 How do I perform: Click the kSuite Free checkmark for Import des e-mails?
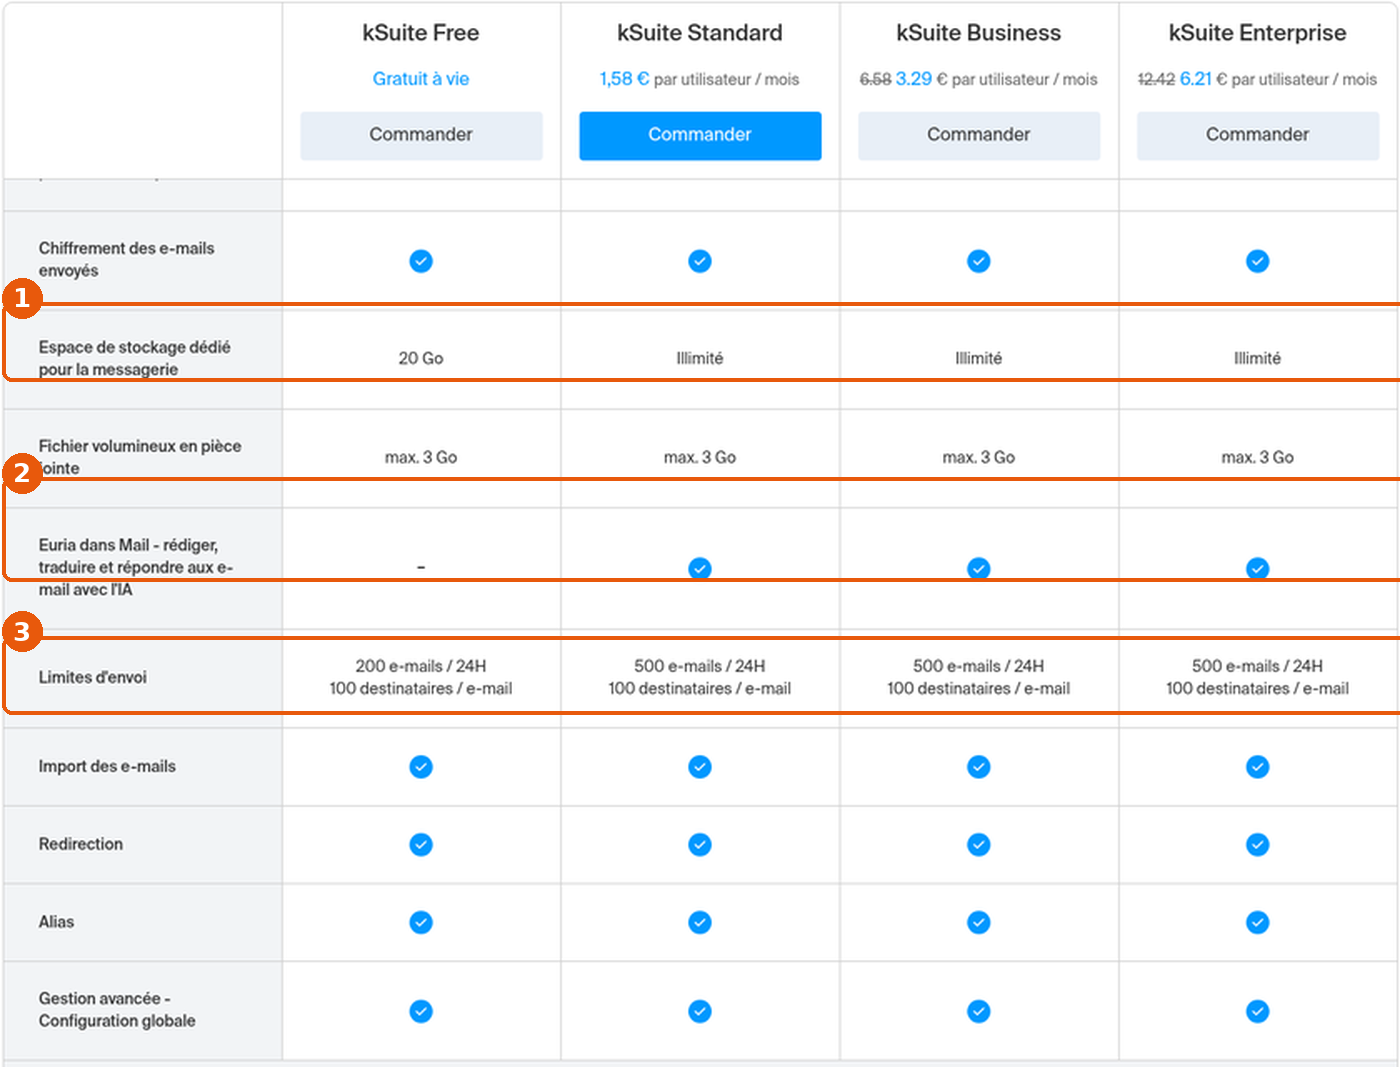[x=421, y=767]
